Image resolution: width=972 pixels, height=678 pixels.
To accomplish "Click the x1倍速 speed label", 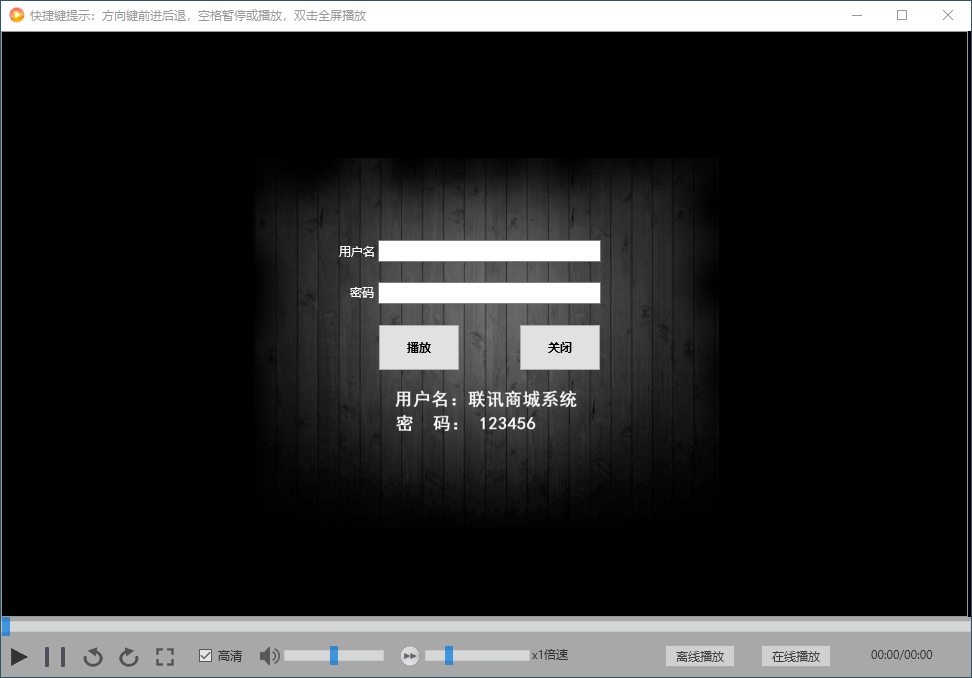I will click(x=550, y=655).
